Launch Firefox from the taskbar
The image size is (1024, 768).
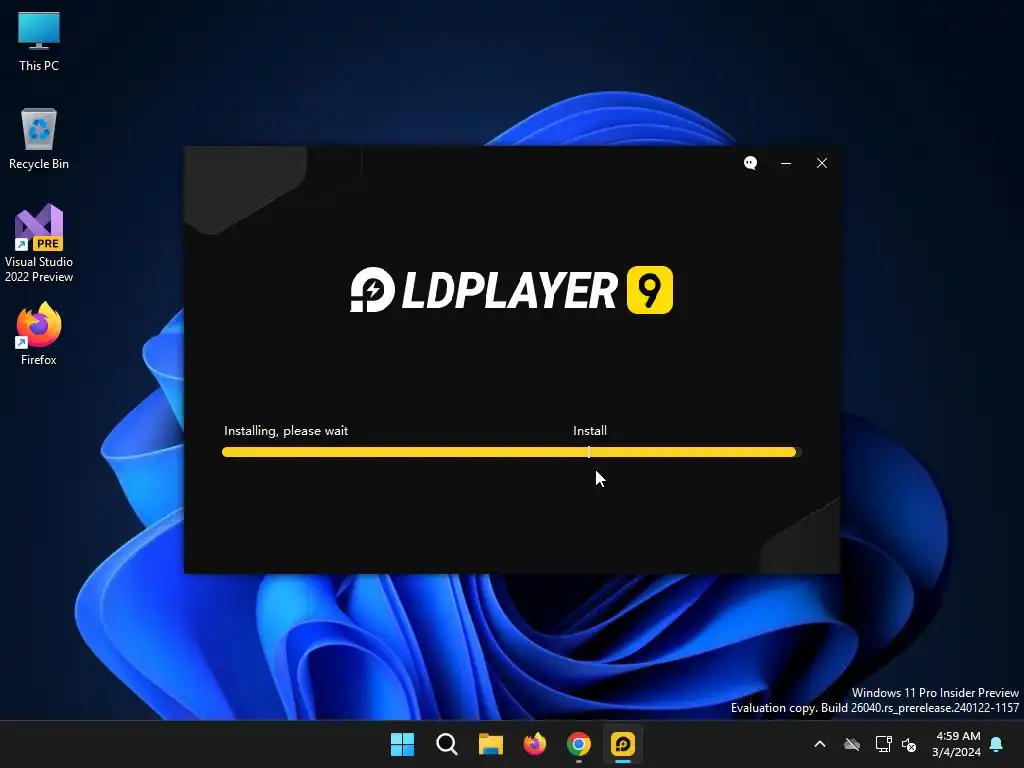click(x=535, y=744)
